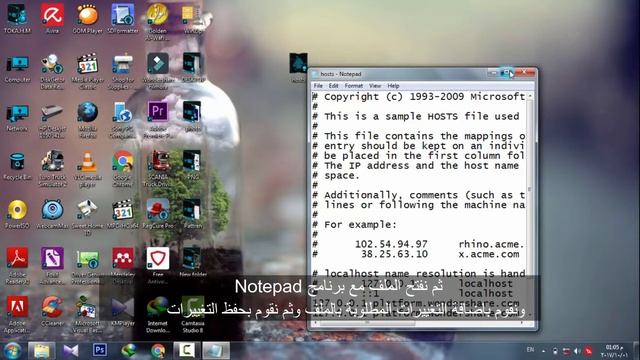The image size is (640, 360).
Task: Open the Network desktop icon
Action: pos(17,118)
